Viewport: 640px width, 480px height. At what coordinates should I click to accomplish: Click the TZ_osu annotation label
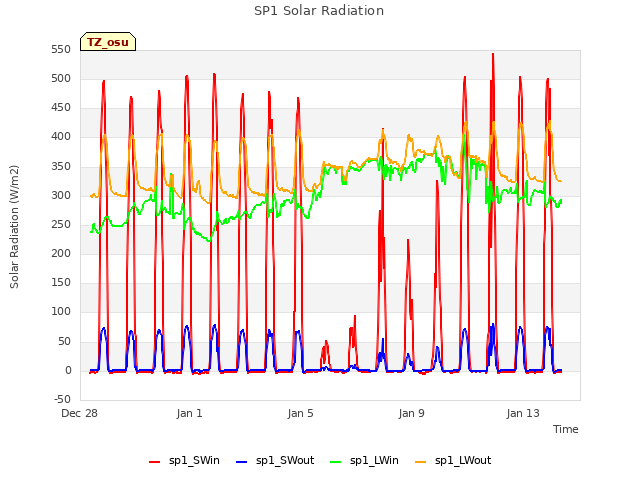(108, 42)
